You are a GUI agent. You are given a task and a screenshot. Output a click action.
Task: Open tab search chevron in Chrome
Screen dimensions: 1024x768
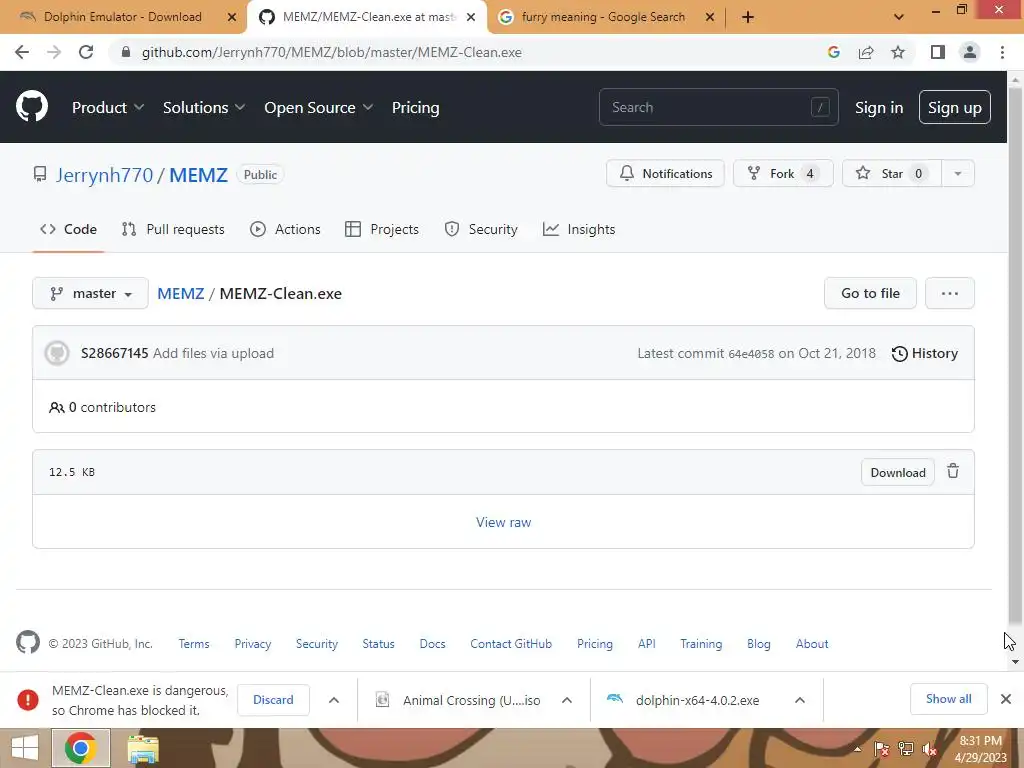pos(899,17)
